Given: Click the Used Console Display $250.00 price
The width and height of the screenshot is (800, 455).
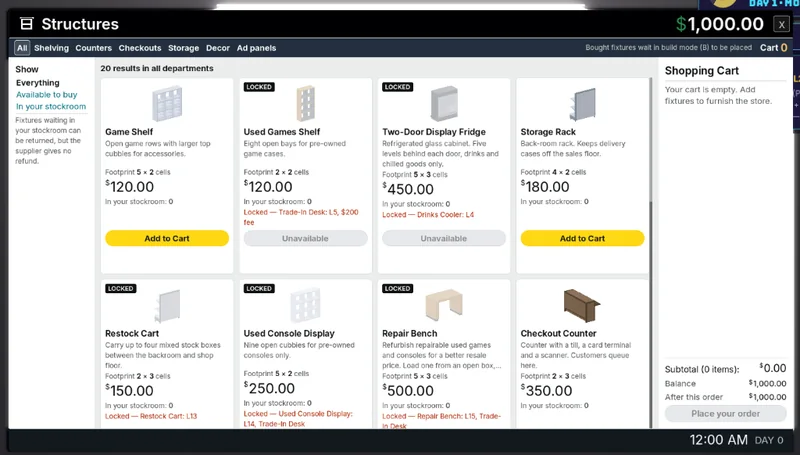Looking at the screenshot, I should pyautogui.click(x=269, y=388).
